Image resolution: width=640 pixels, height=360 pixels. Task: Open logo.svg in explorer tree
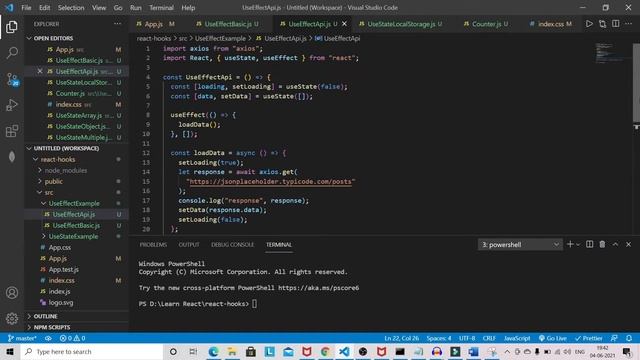(61, 302)
